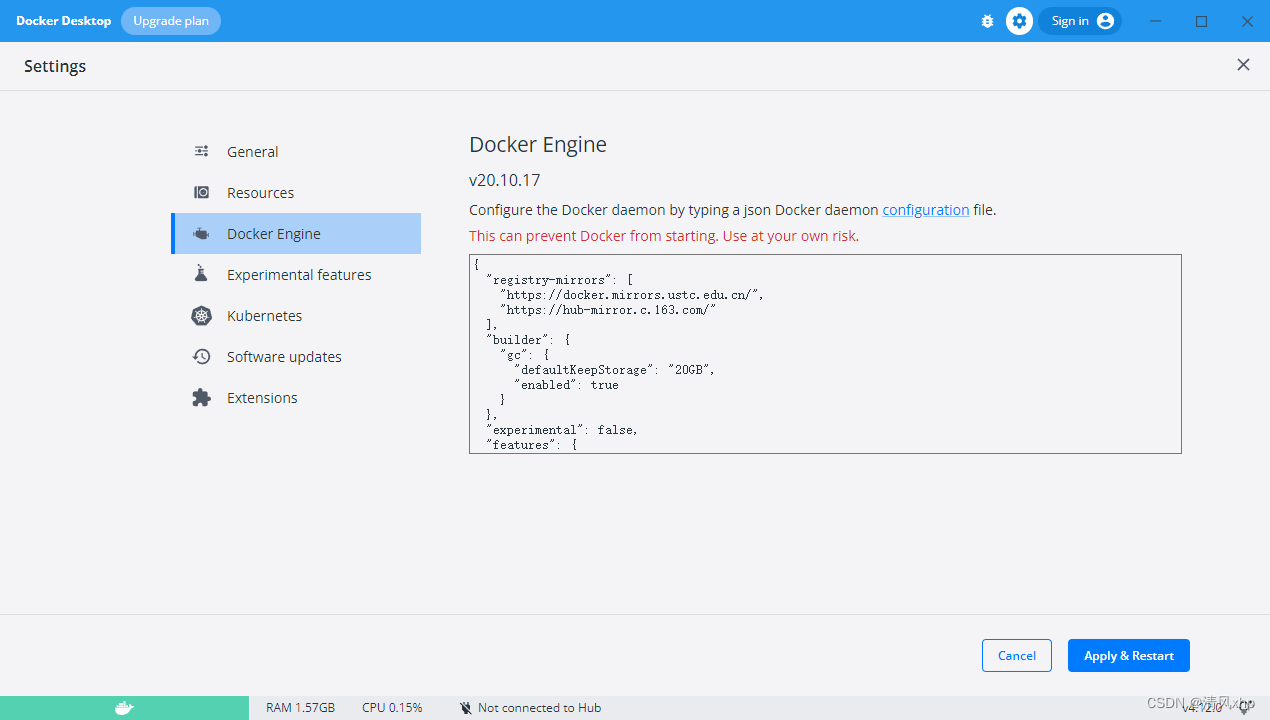The width and height of the screenshot is (1270, 720).
Task: Minimize the Docker Desktop window
Action: [x=1156, y=21]
